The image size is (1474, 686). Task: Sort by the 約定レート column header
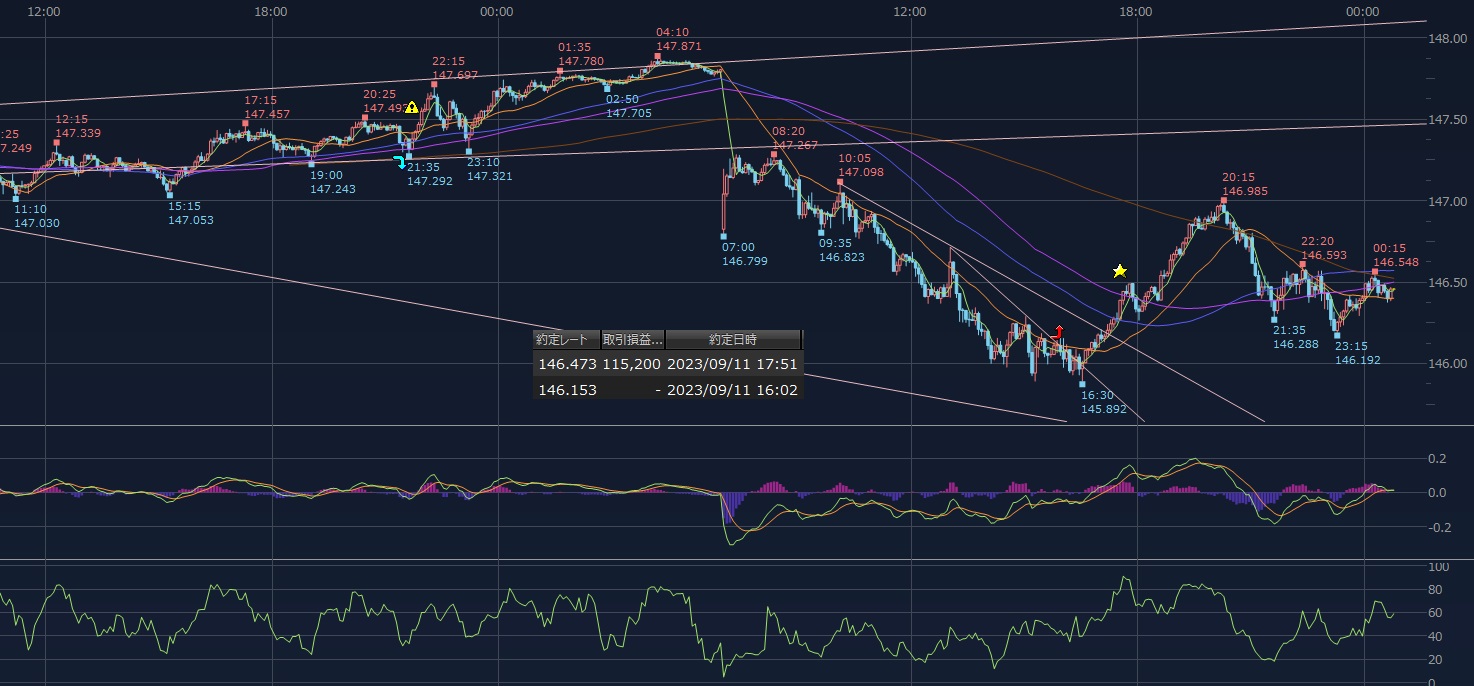[566, 340]
